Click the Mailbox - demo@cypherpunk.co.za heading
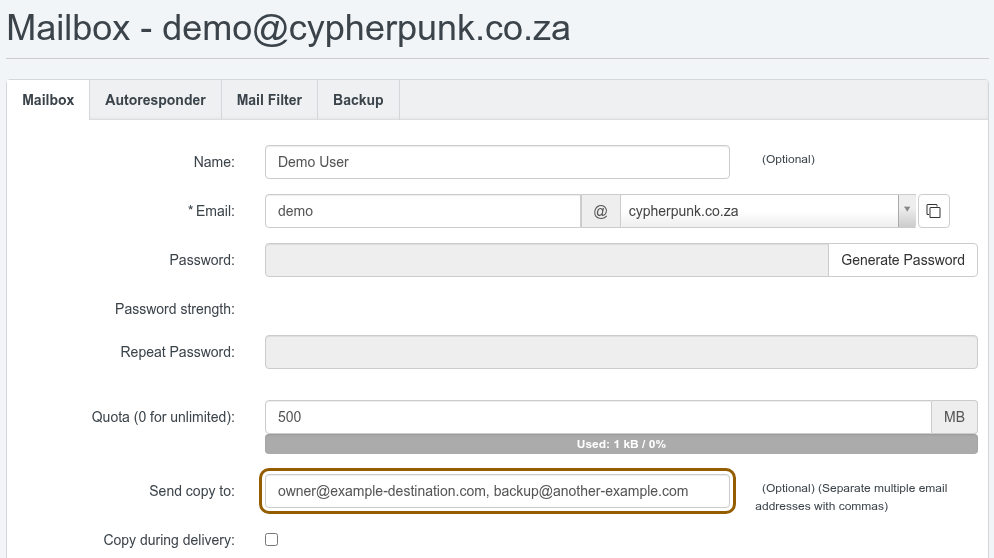This screenshot has width=994, height=558. coord(288,29)
